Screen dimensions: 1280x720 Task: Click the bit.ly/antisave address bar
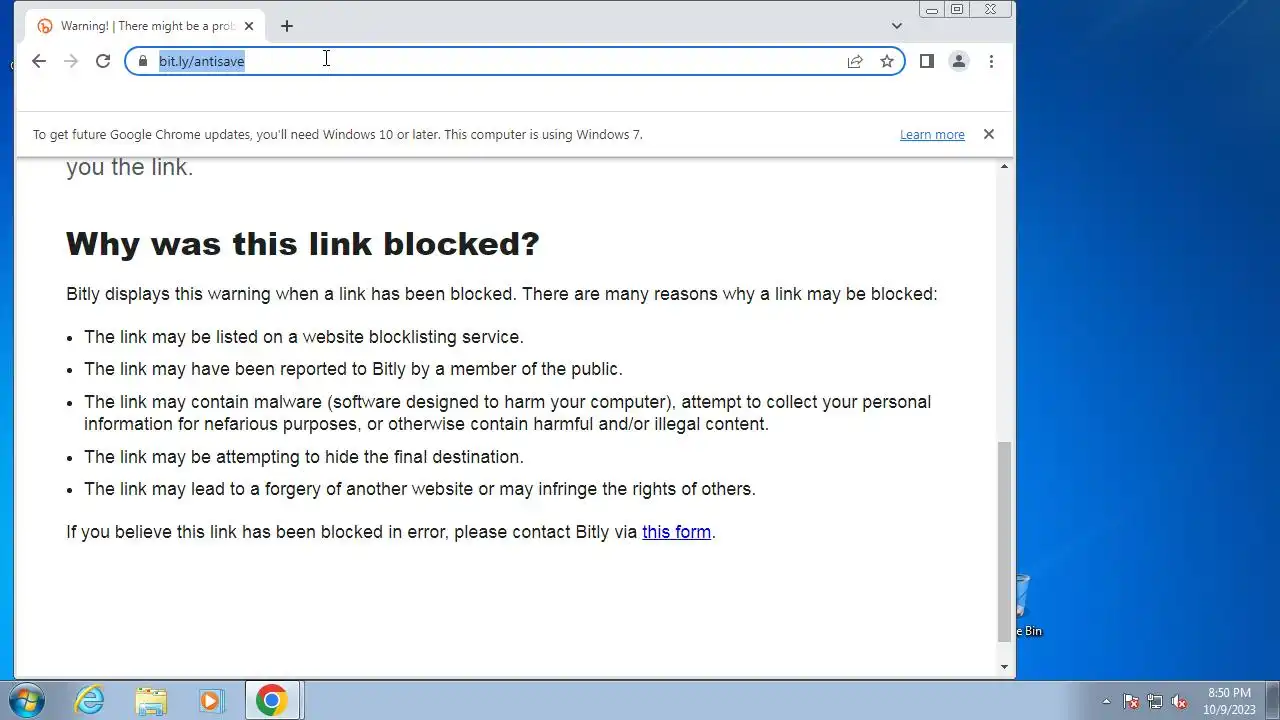500,61
